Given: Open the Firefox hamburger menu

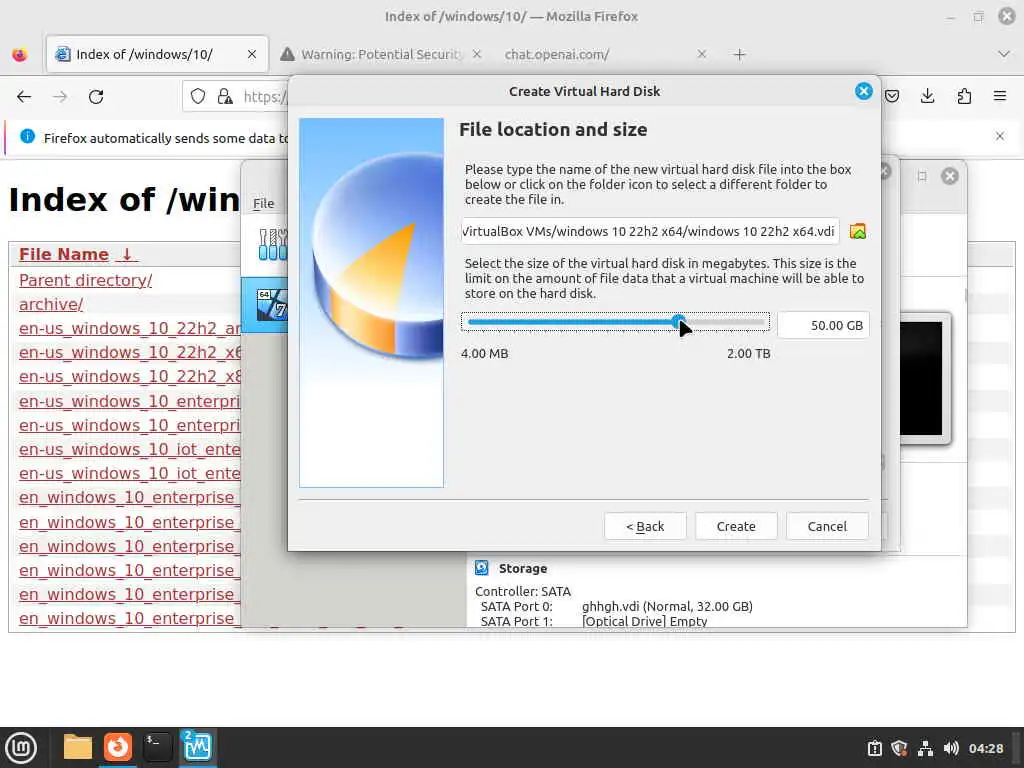Looking at the screenshot, I should pos(1000,97).
